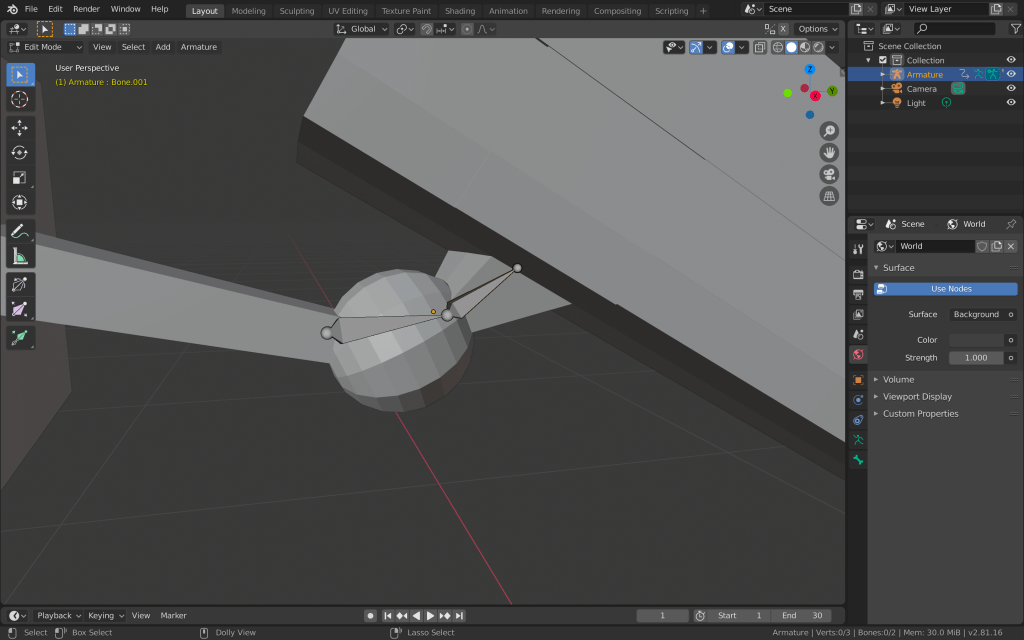Toggle visibility of the Light object

(x=1011, y=102)
